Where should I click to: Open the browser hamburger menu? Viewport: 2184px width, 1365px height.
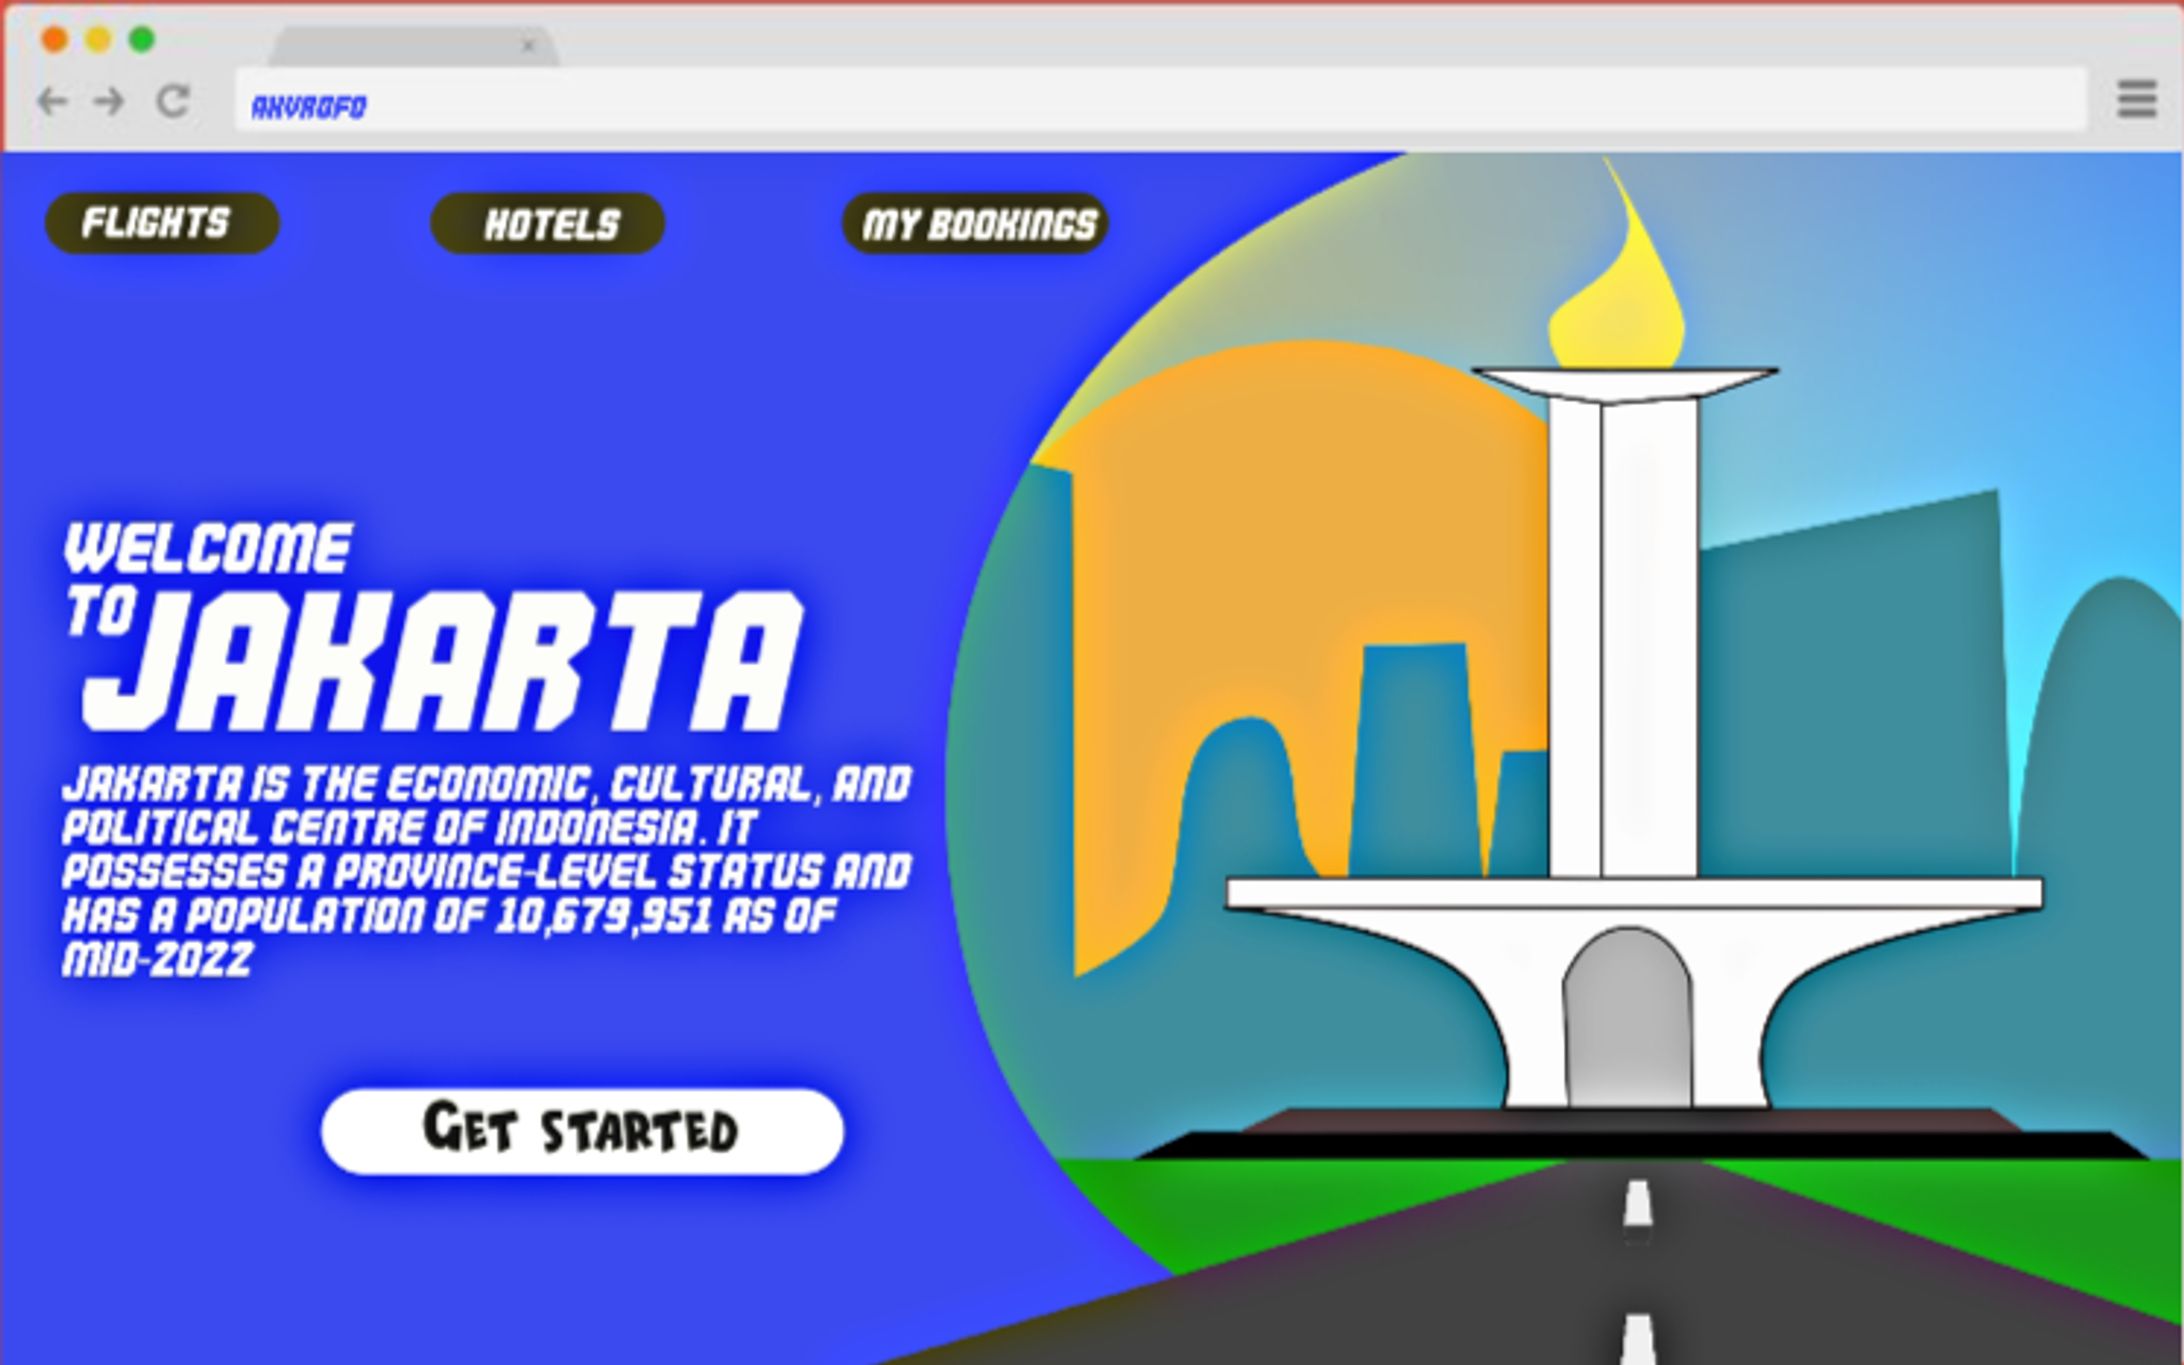tap(2136, 99)
